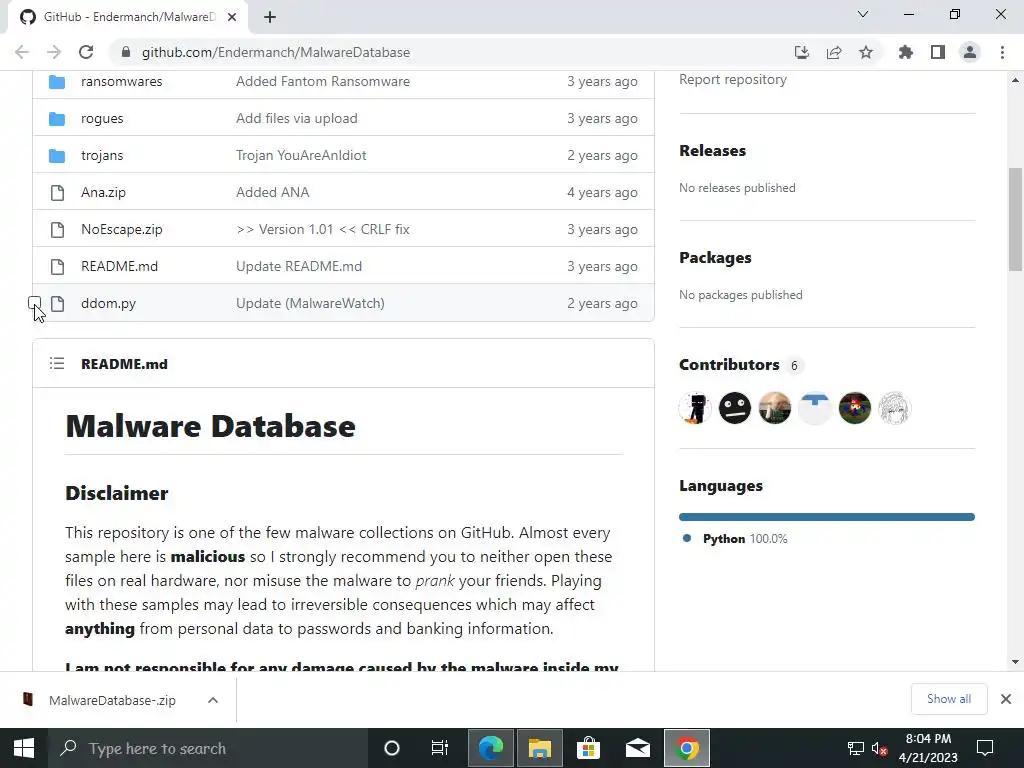Close the downloads bar
The width and height of the screenshot is (1024, 768).
click(1006, 699)
